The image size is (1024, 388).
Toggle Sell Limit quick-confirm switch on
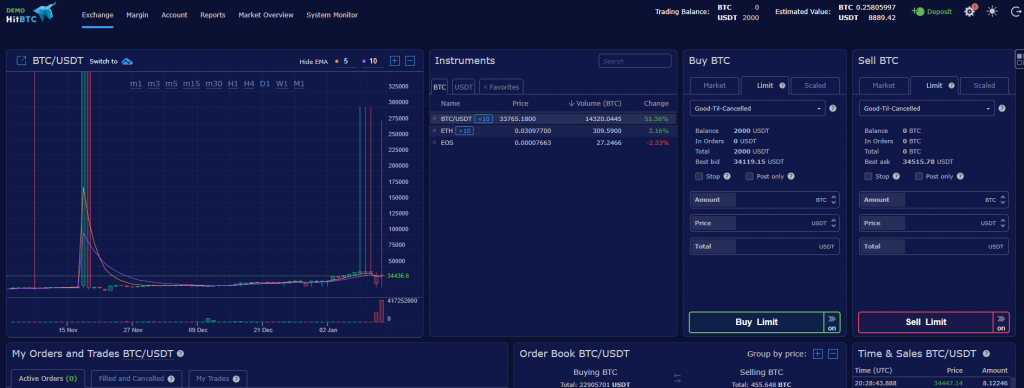coord(1001,322)
